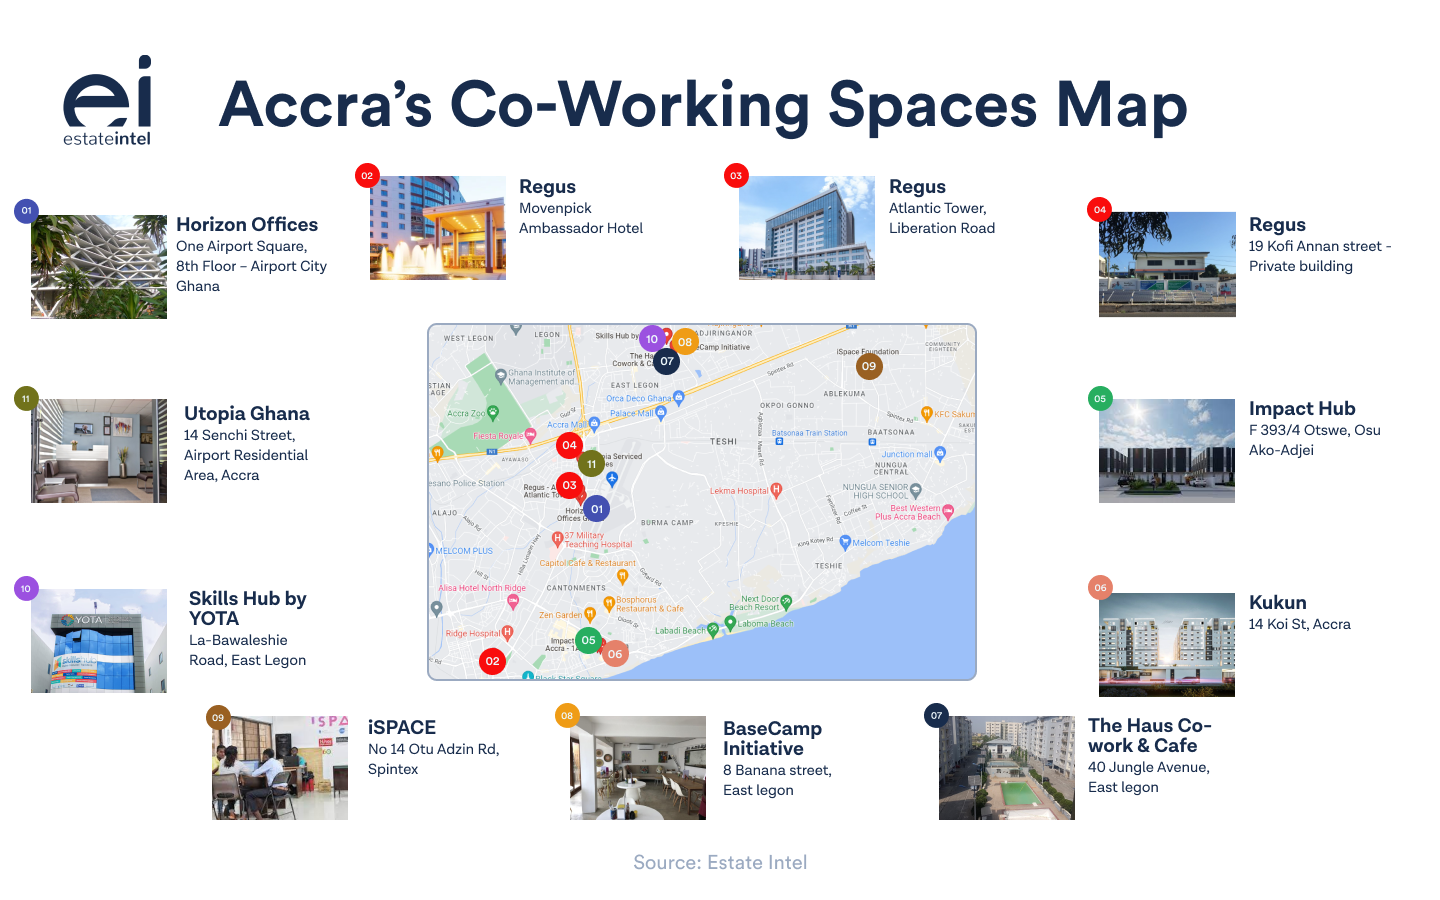
Task: Click purple map marker 10
Action: [x=652, y=339]
